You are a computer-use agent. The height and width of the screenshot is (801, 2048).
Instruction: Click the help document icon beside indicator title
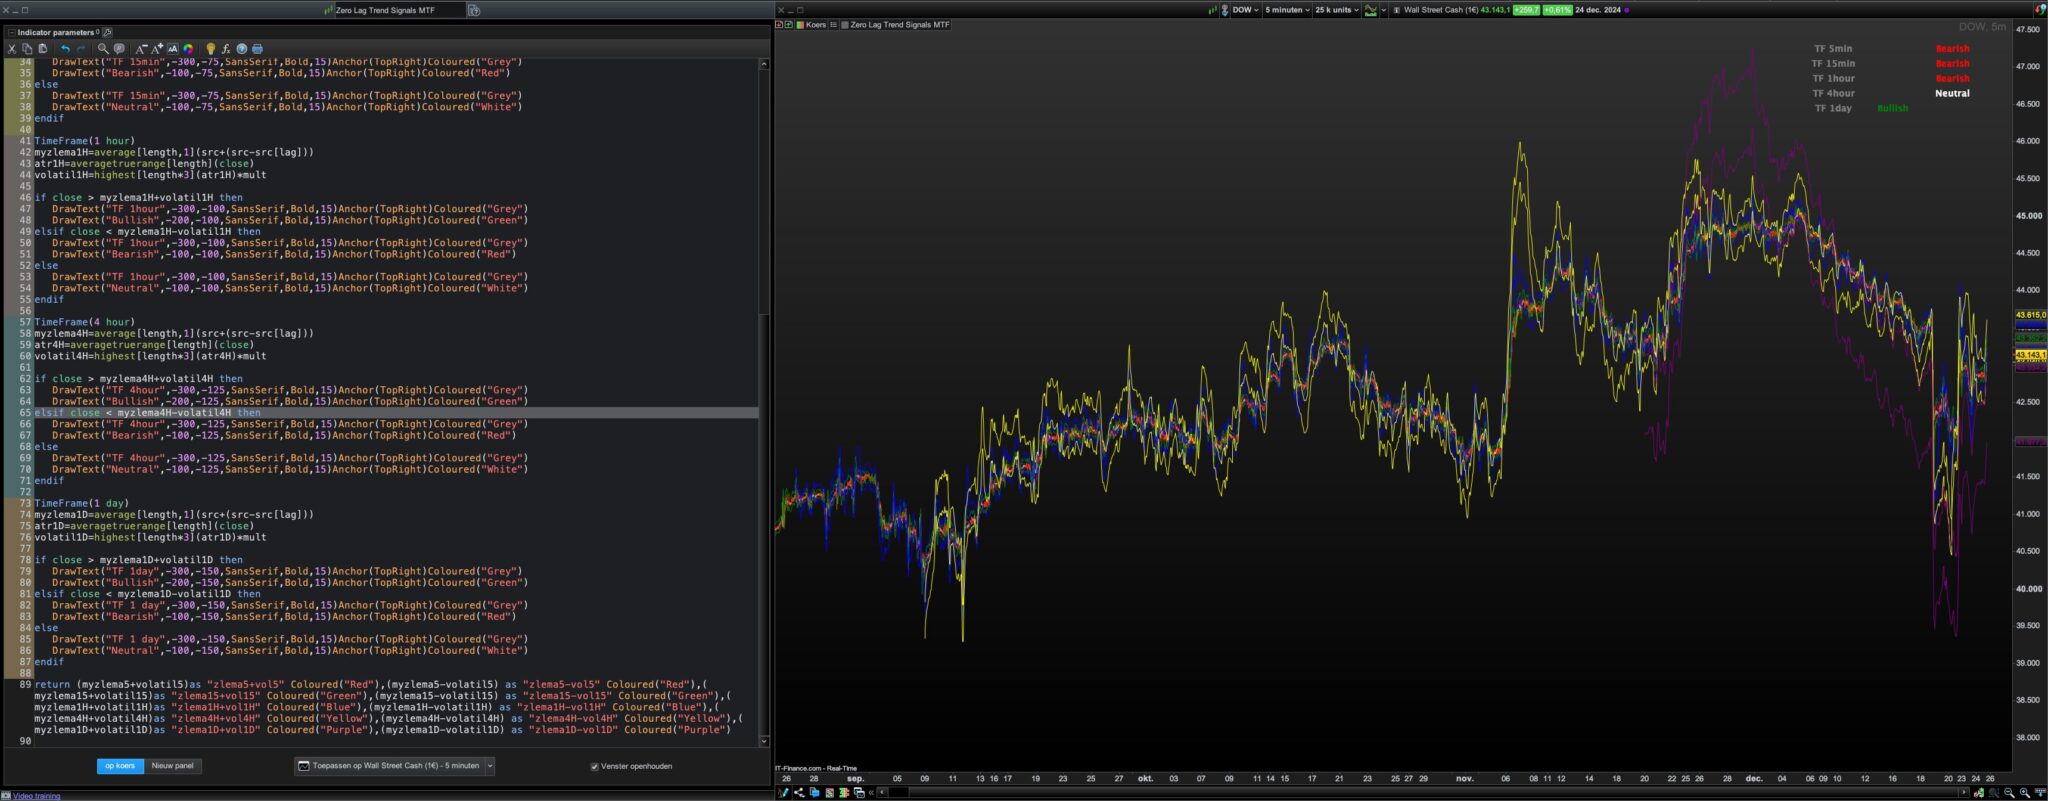(474, 10)
